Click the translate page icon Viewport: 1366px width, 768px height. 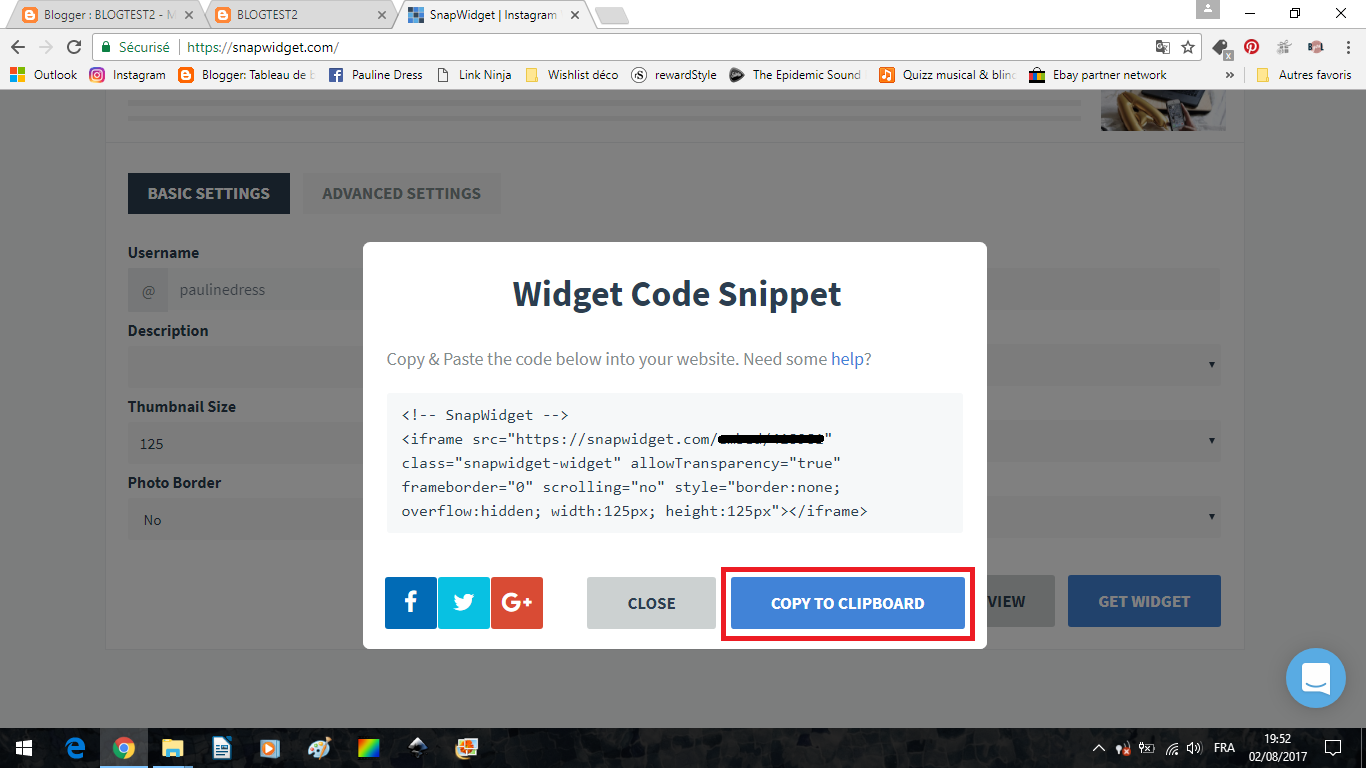click(1162, 47)
